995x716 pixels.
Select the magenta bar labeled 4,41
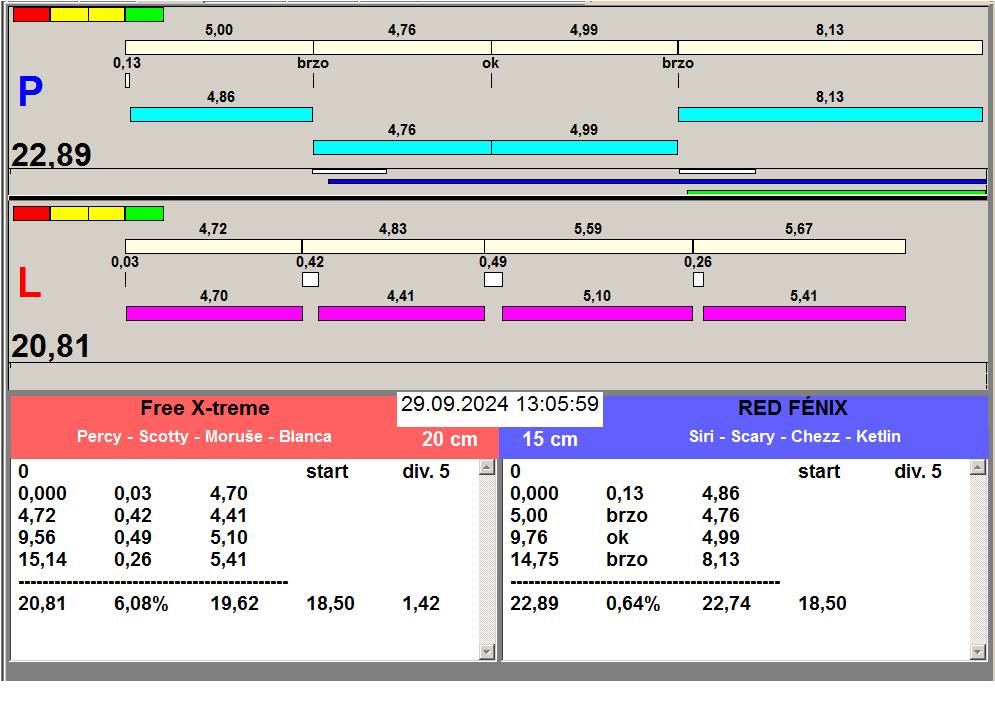tap(401, 314)
